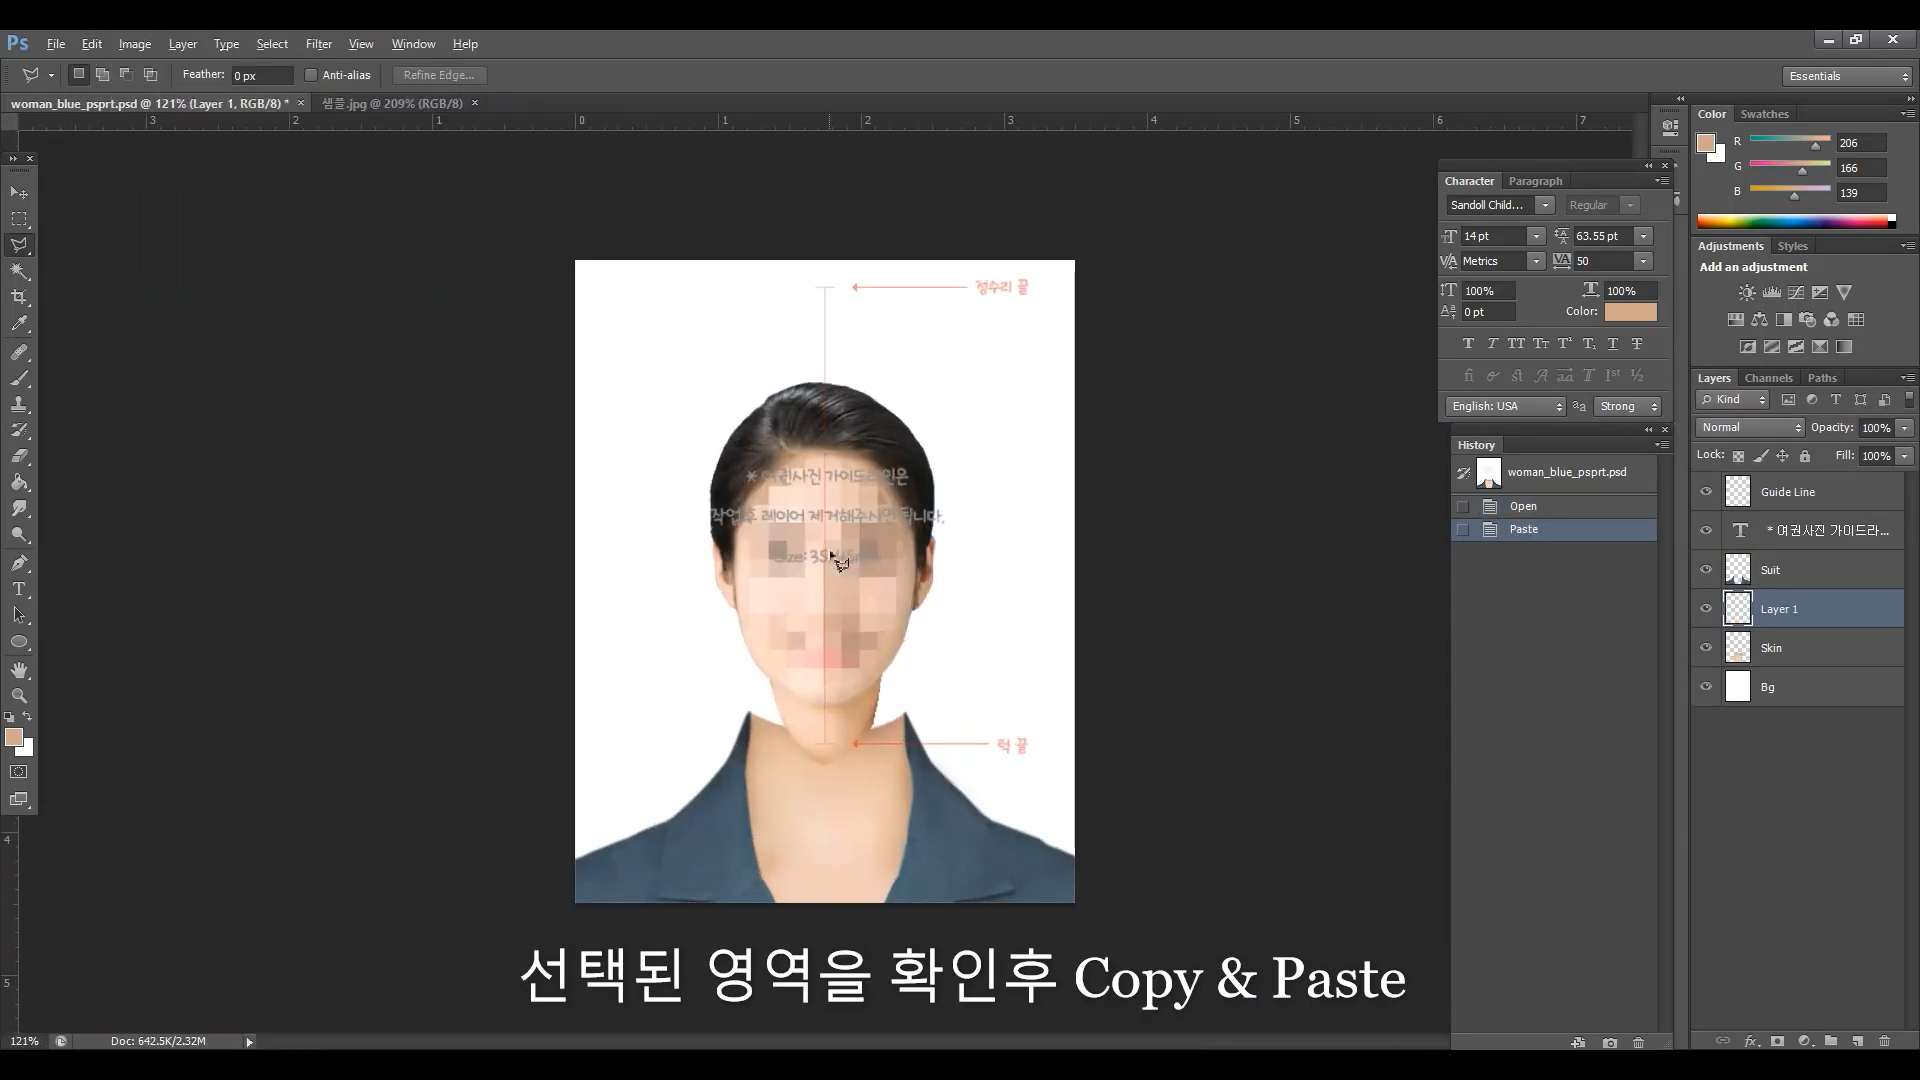The height and width of the screenshot is (1080, 1920).
Task: Select the Clone Stamp tool
Action: 19,404
